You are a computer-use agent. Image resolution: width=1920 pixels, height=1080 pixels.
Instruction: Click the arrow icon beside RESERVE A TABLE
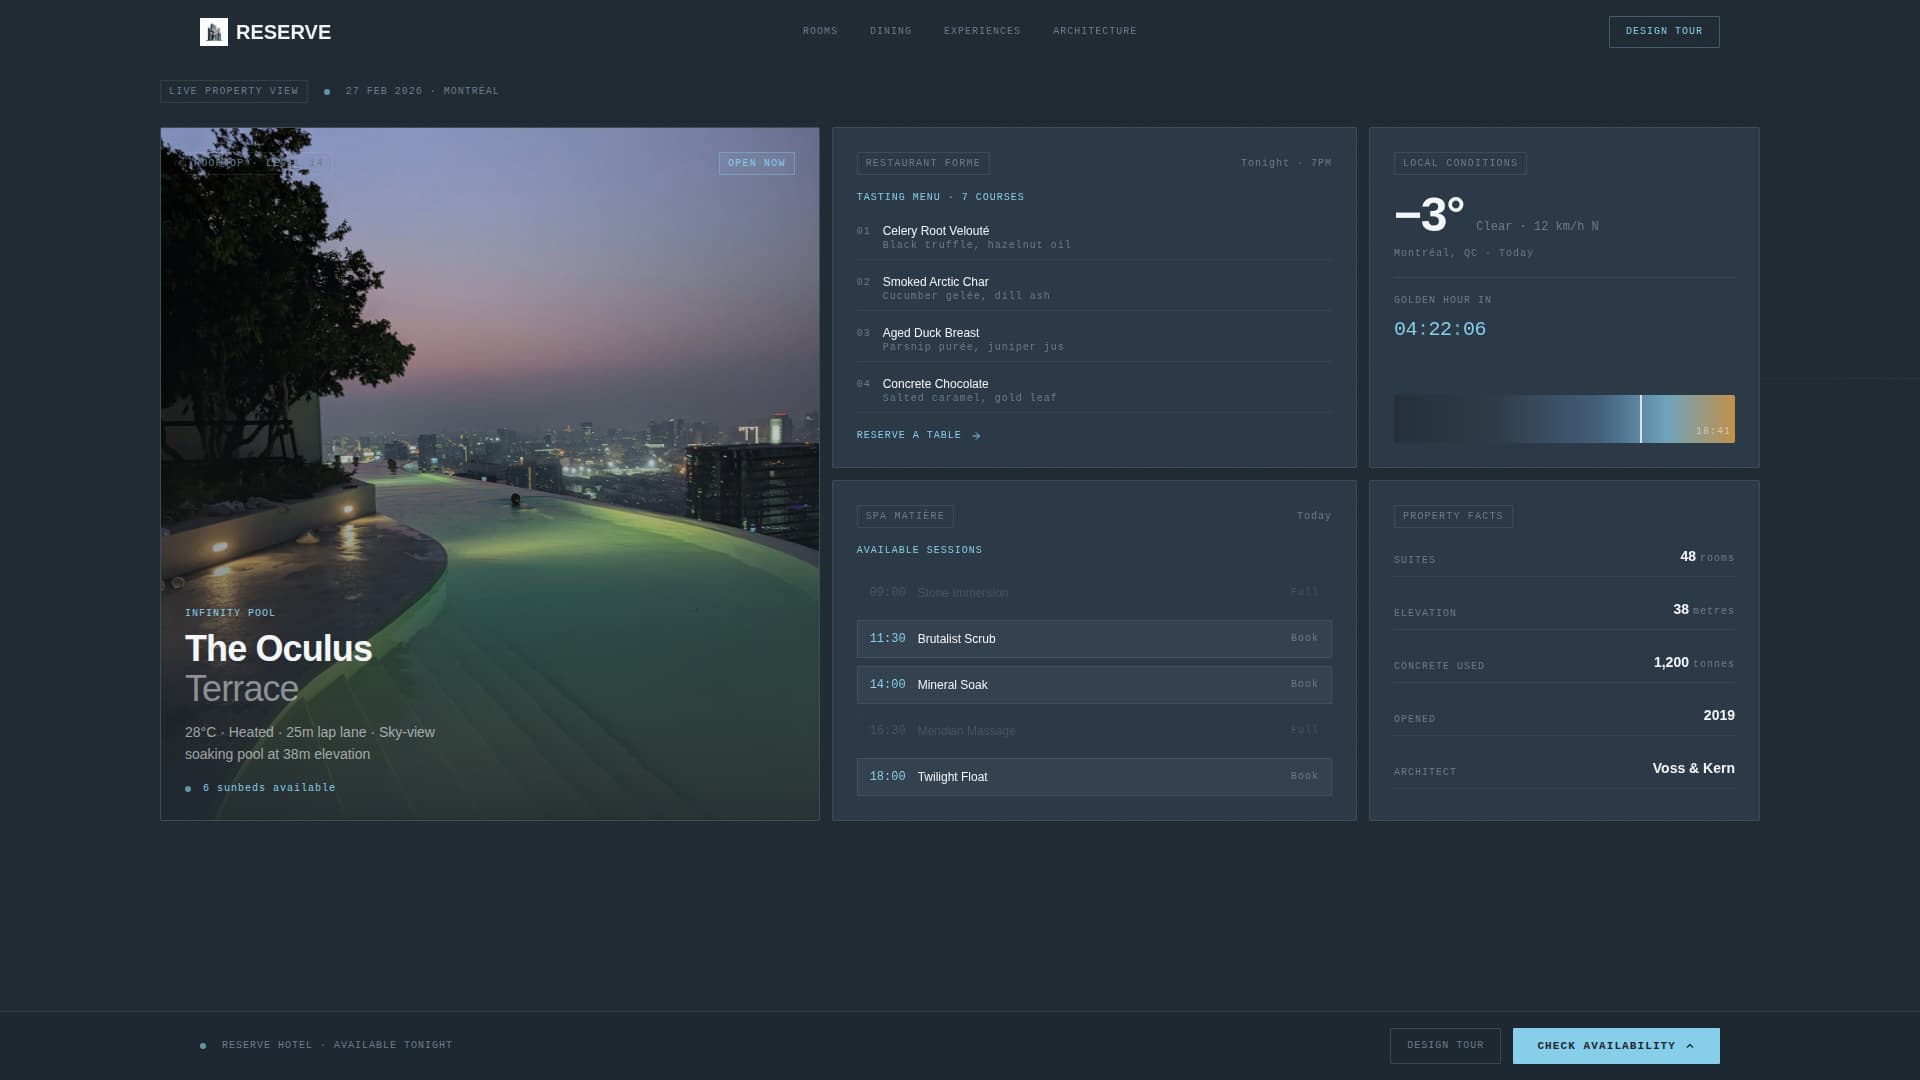975,435
